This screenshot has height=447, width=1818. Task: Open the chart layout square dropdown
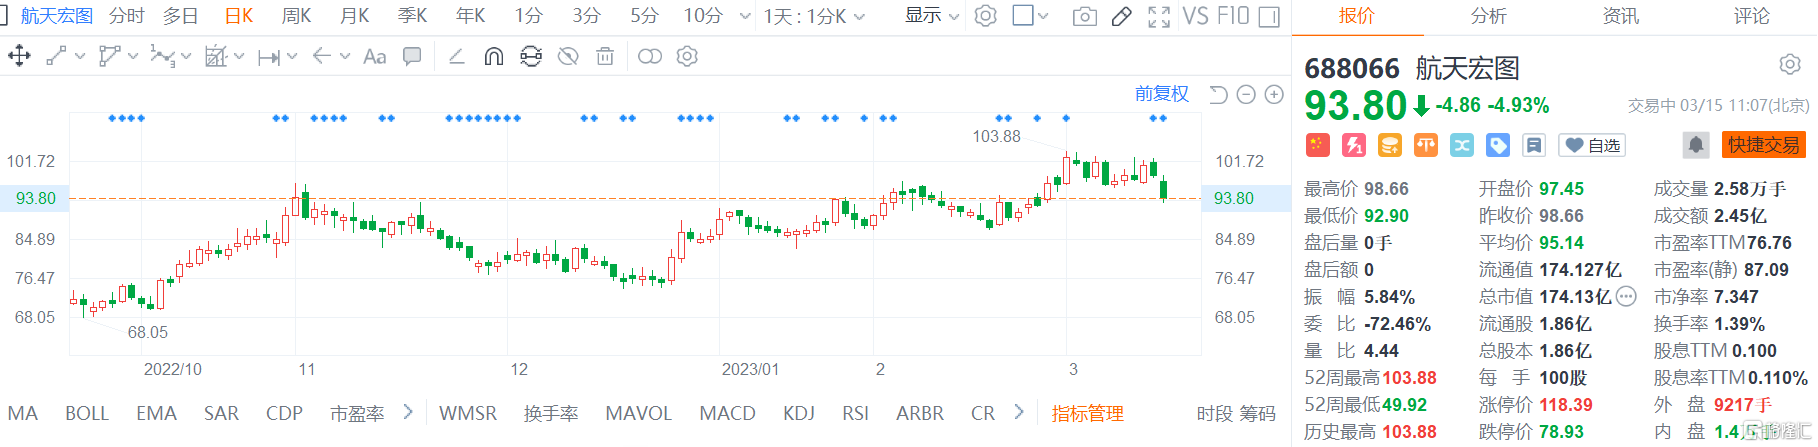(x=1030, y=16)
